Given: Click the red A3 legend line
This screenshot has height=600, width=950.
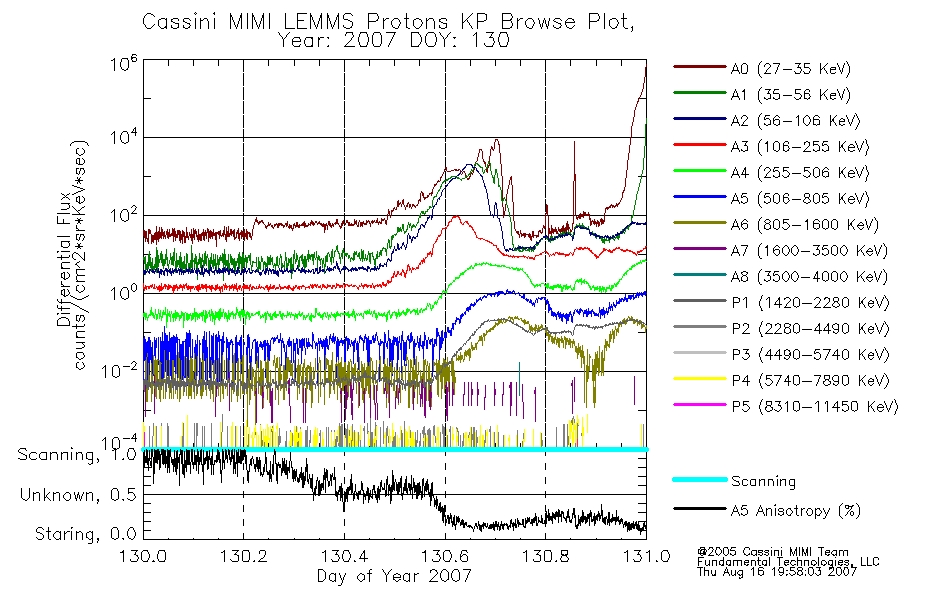Looking at the screenshot, I should pyautogui.click(x=699, y=145).
